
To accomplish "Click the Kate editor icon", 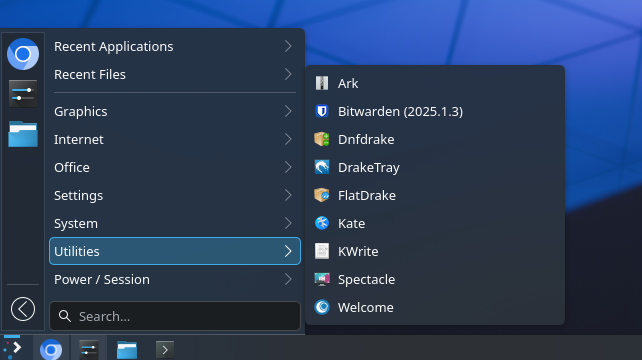I will (322, 223).
